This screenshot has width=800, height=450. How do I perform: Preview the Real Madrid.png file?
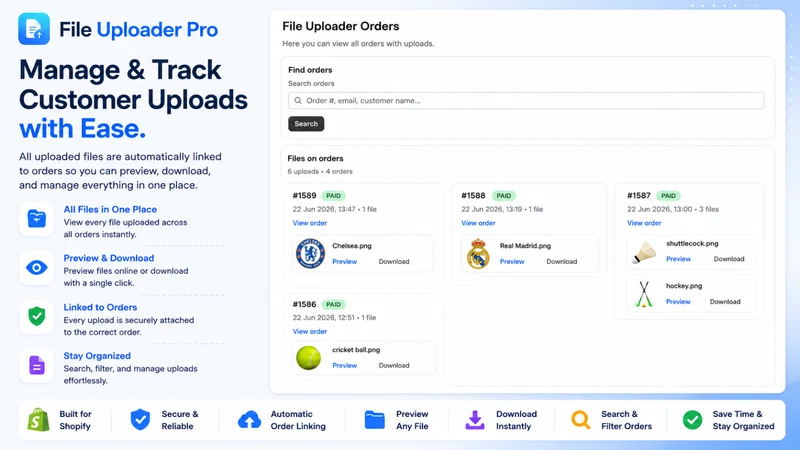coord(512,261)
